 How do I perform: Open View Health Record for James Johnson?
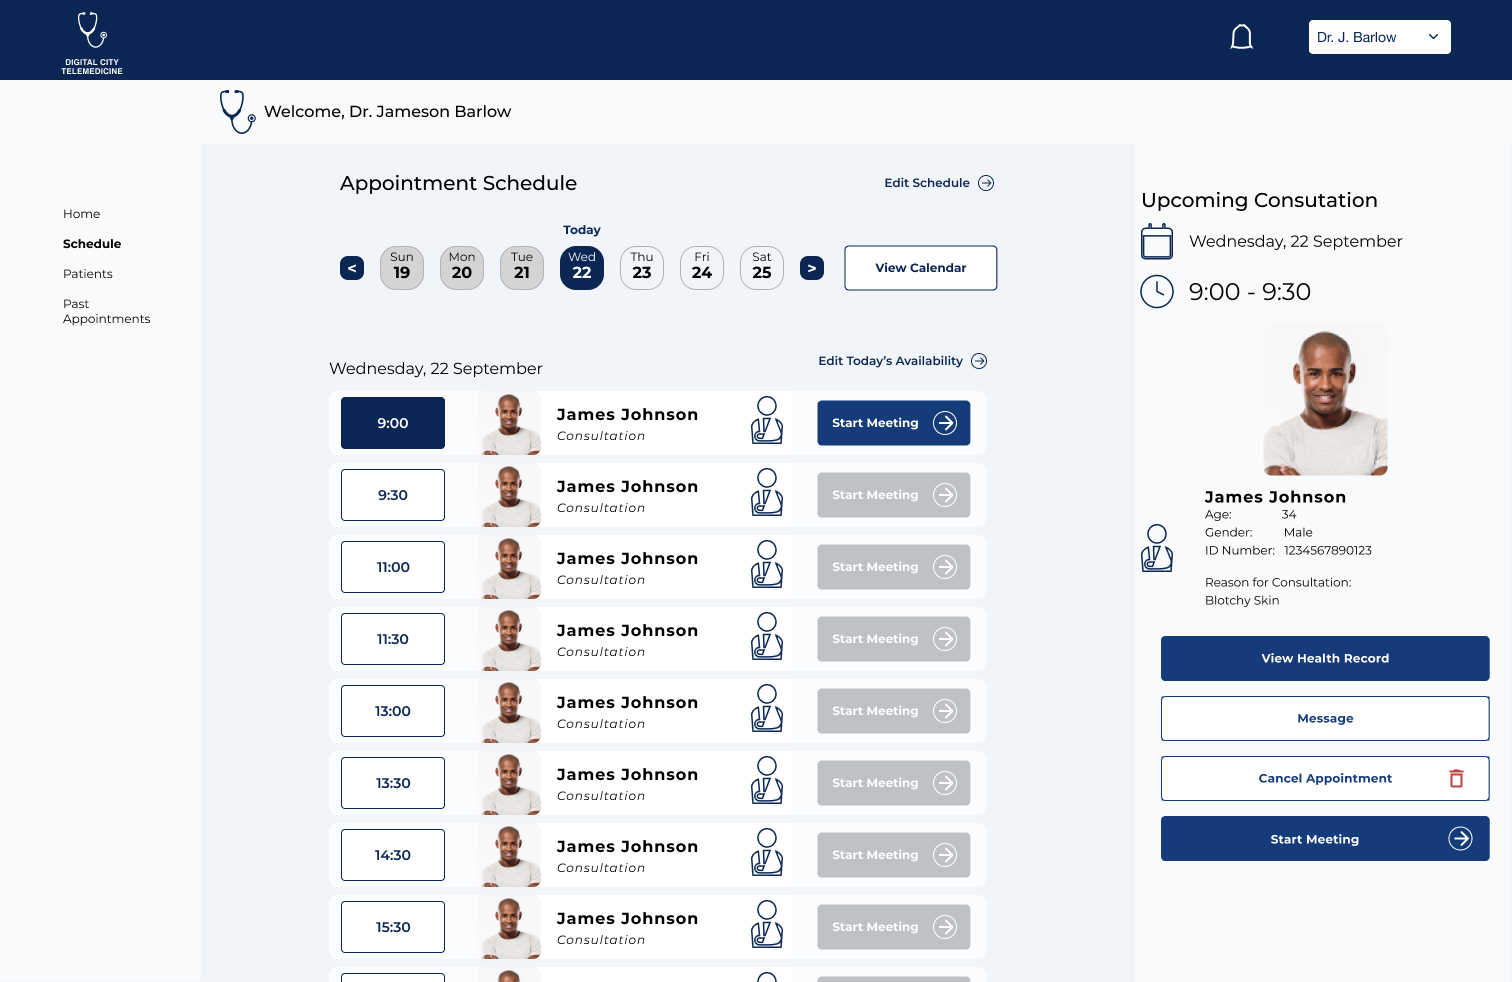pyautogui.click(x=1325, y=658)
